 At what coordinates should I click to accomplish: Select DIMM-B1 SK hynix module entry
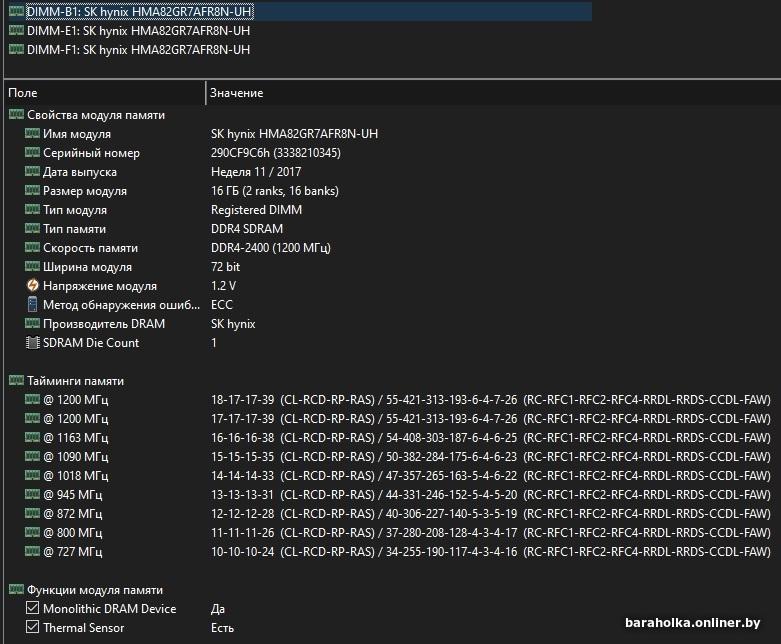click(139, 11)
